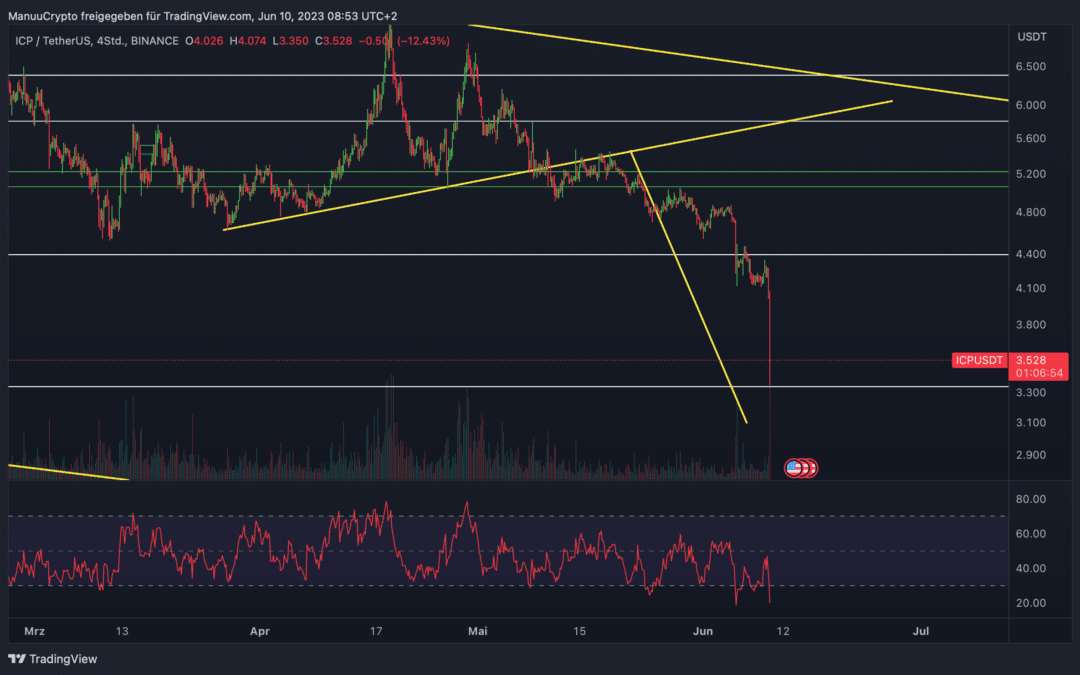
Task: Click the countdown timer 01:06:54
Action: (1039, 373)
